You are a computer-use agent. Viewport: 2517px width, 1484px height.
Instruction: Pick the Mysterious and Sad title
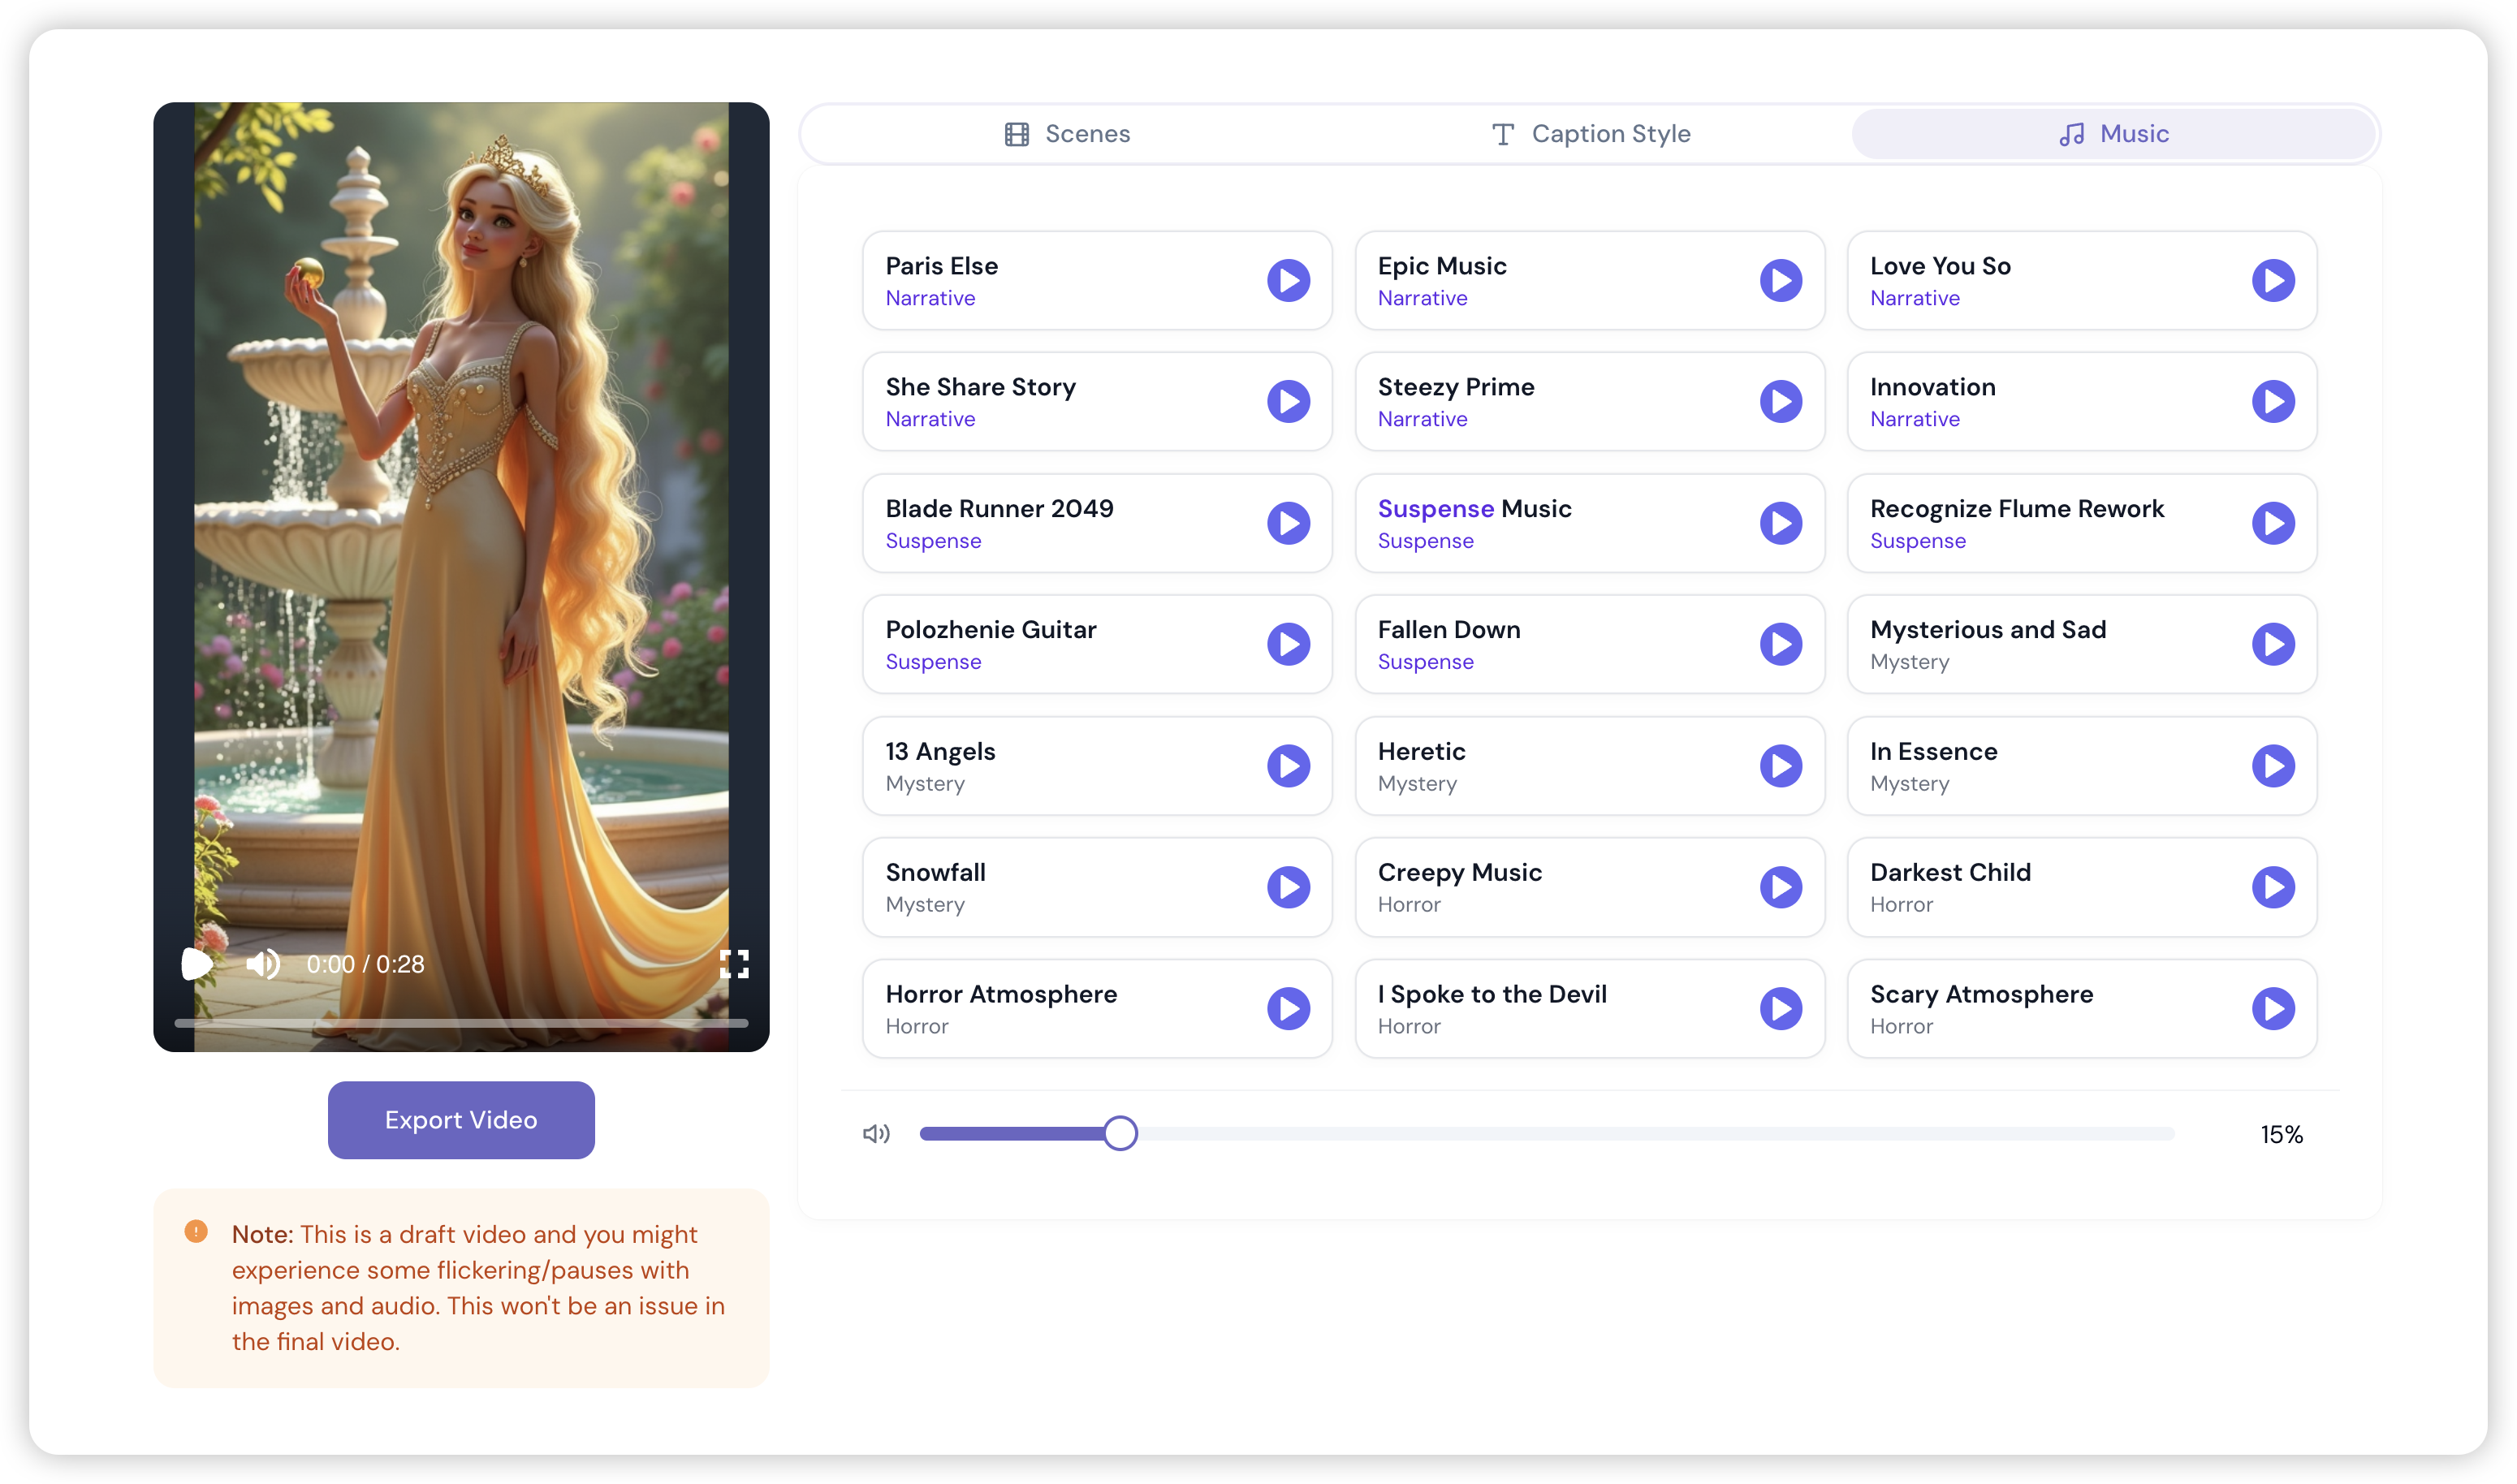click(x=1988, y=630)
